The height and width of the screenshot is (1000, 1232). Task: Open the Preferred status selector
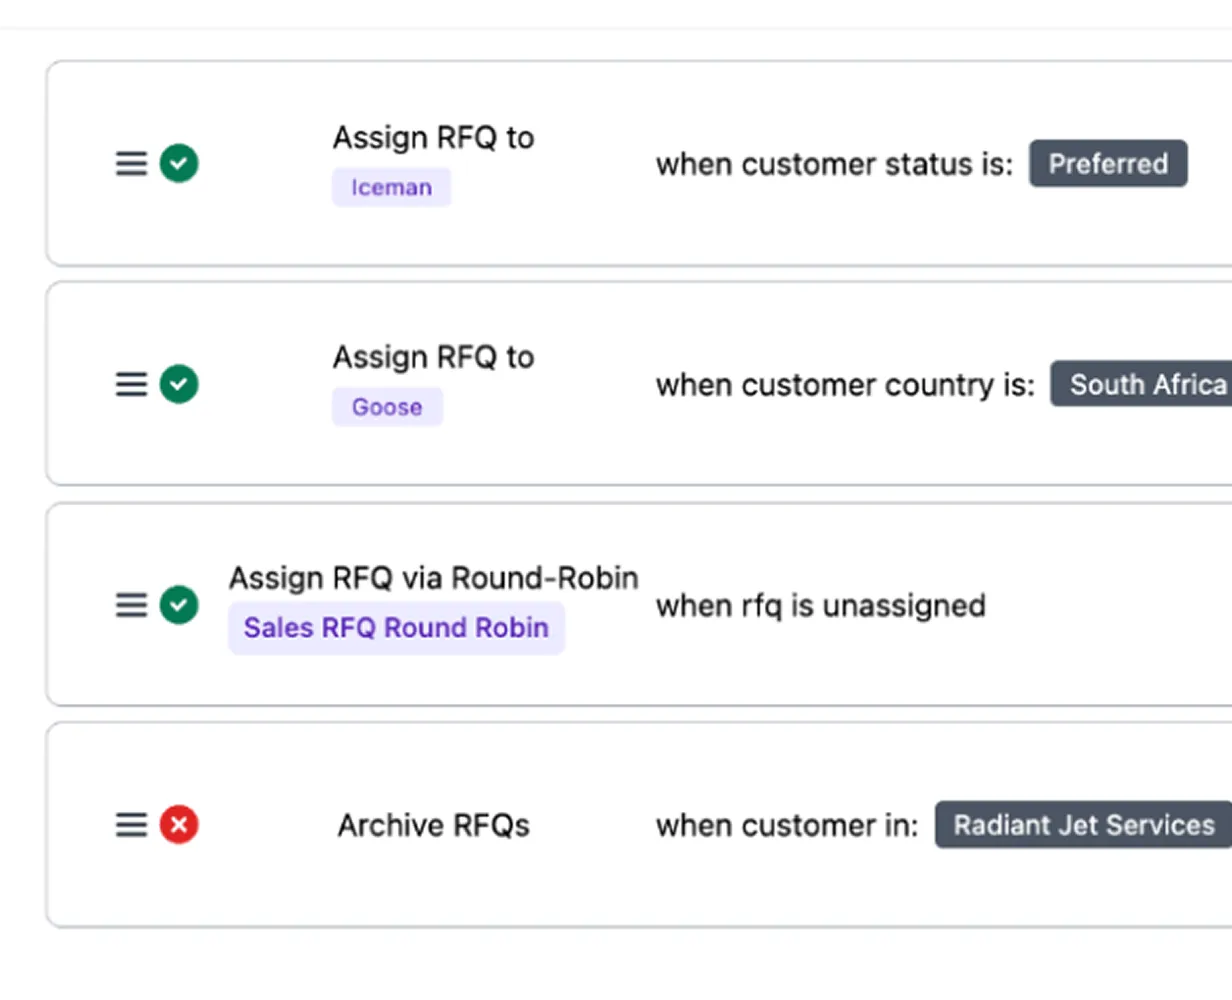click(1108, 163)
